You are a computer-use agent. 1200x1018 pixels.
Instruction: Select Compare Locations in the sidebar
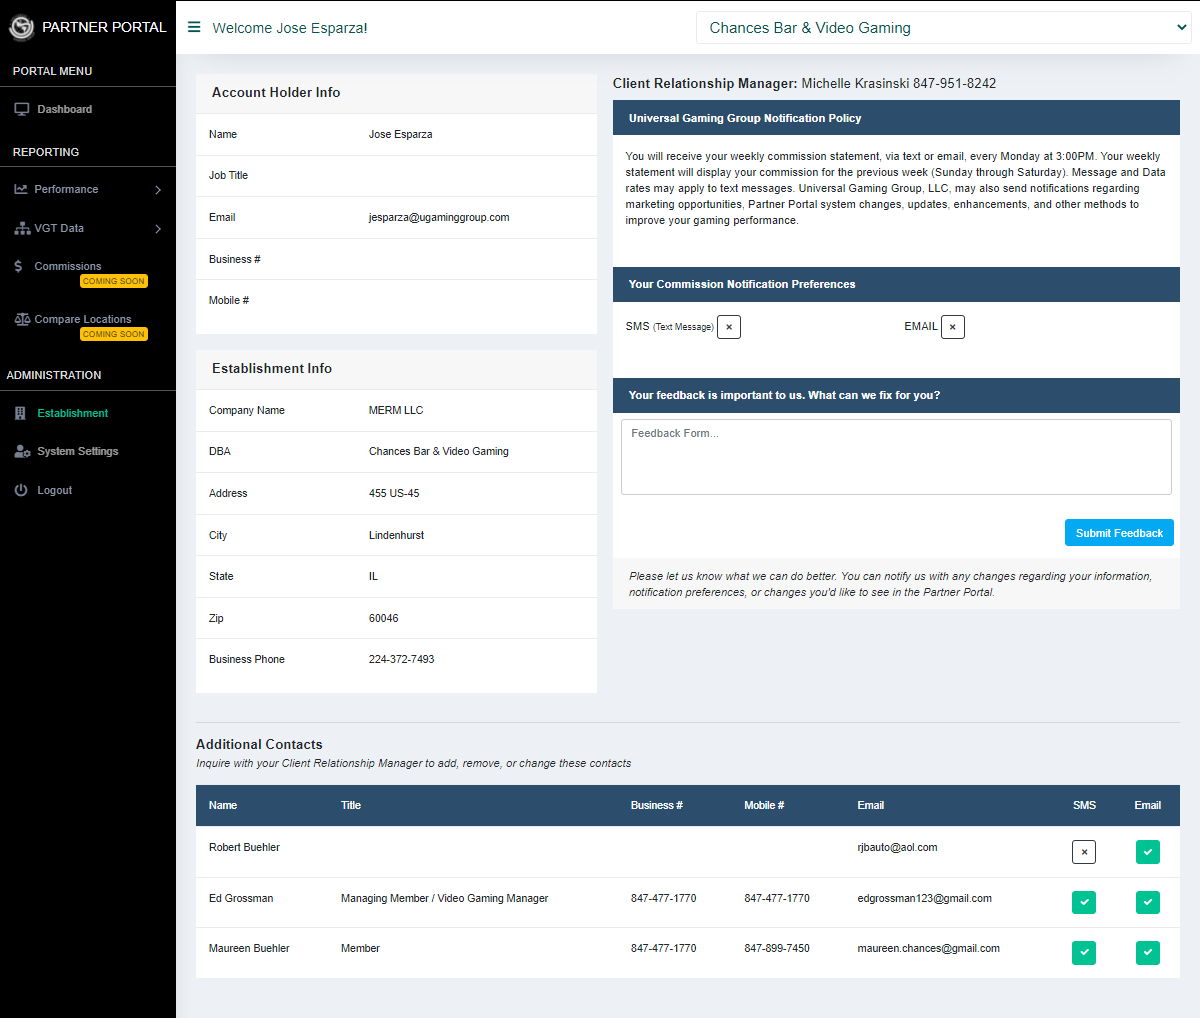(x=83, y=319)
